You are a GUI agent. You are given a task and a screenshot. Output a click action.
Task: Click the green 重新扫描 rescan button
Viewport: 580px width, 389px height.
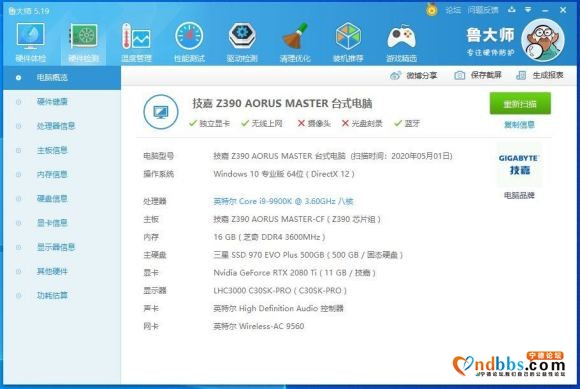[x=520, y=104]
